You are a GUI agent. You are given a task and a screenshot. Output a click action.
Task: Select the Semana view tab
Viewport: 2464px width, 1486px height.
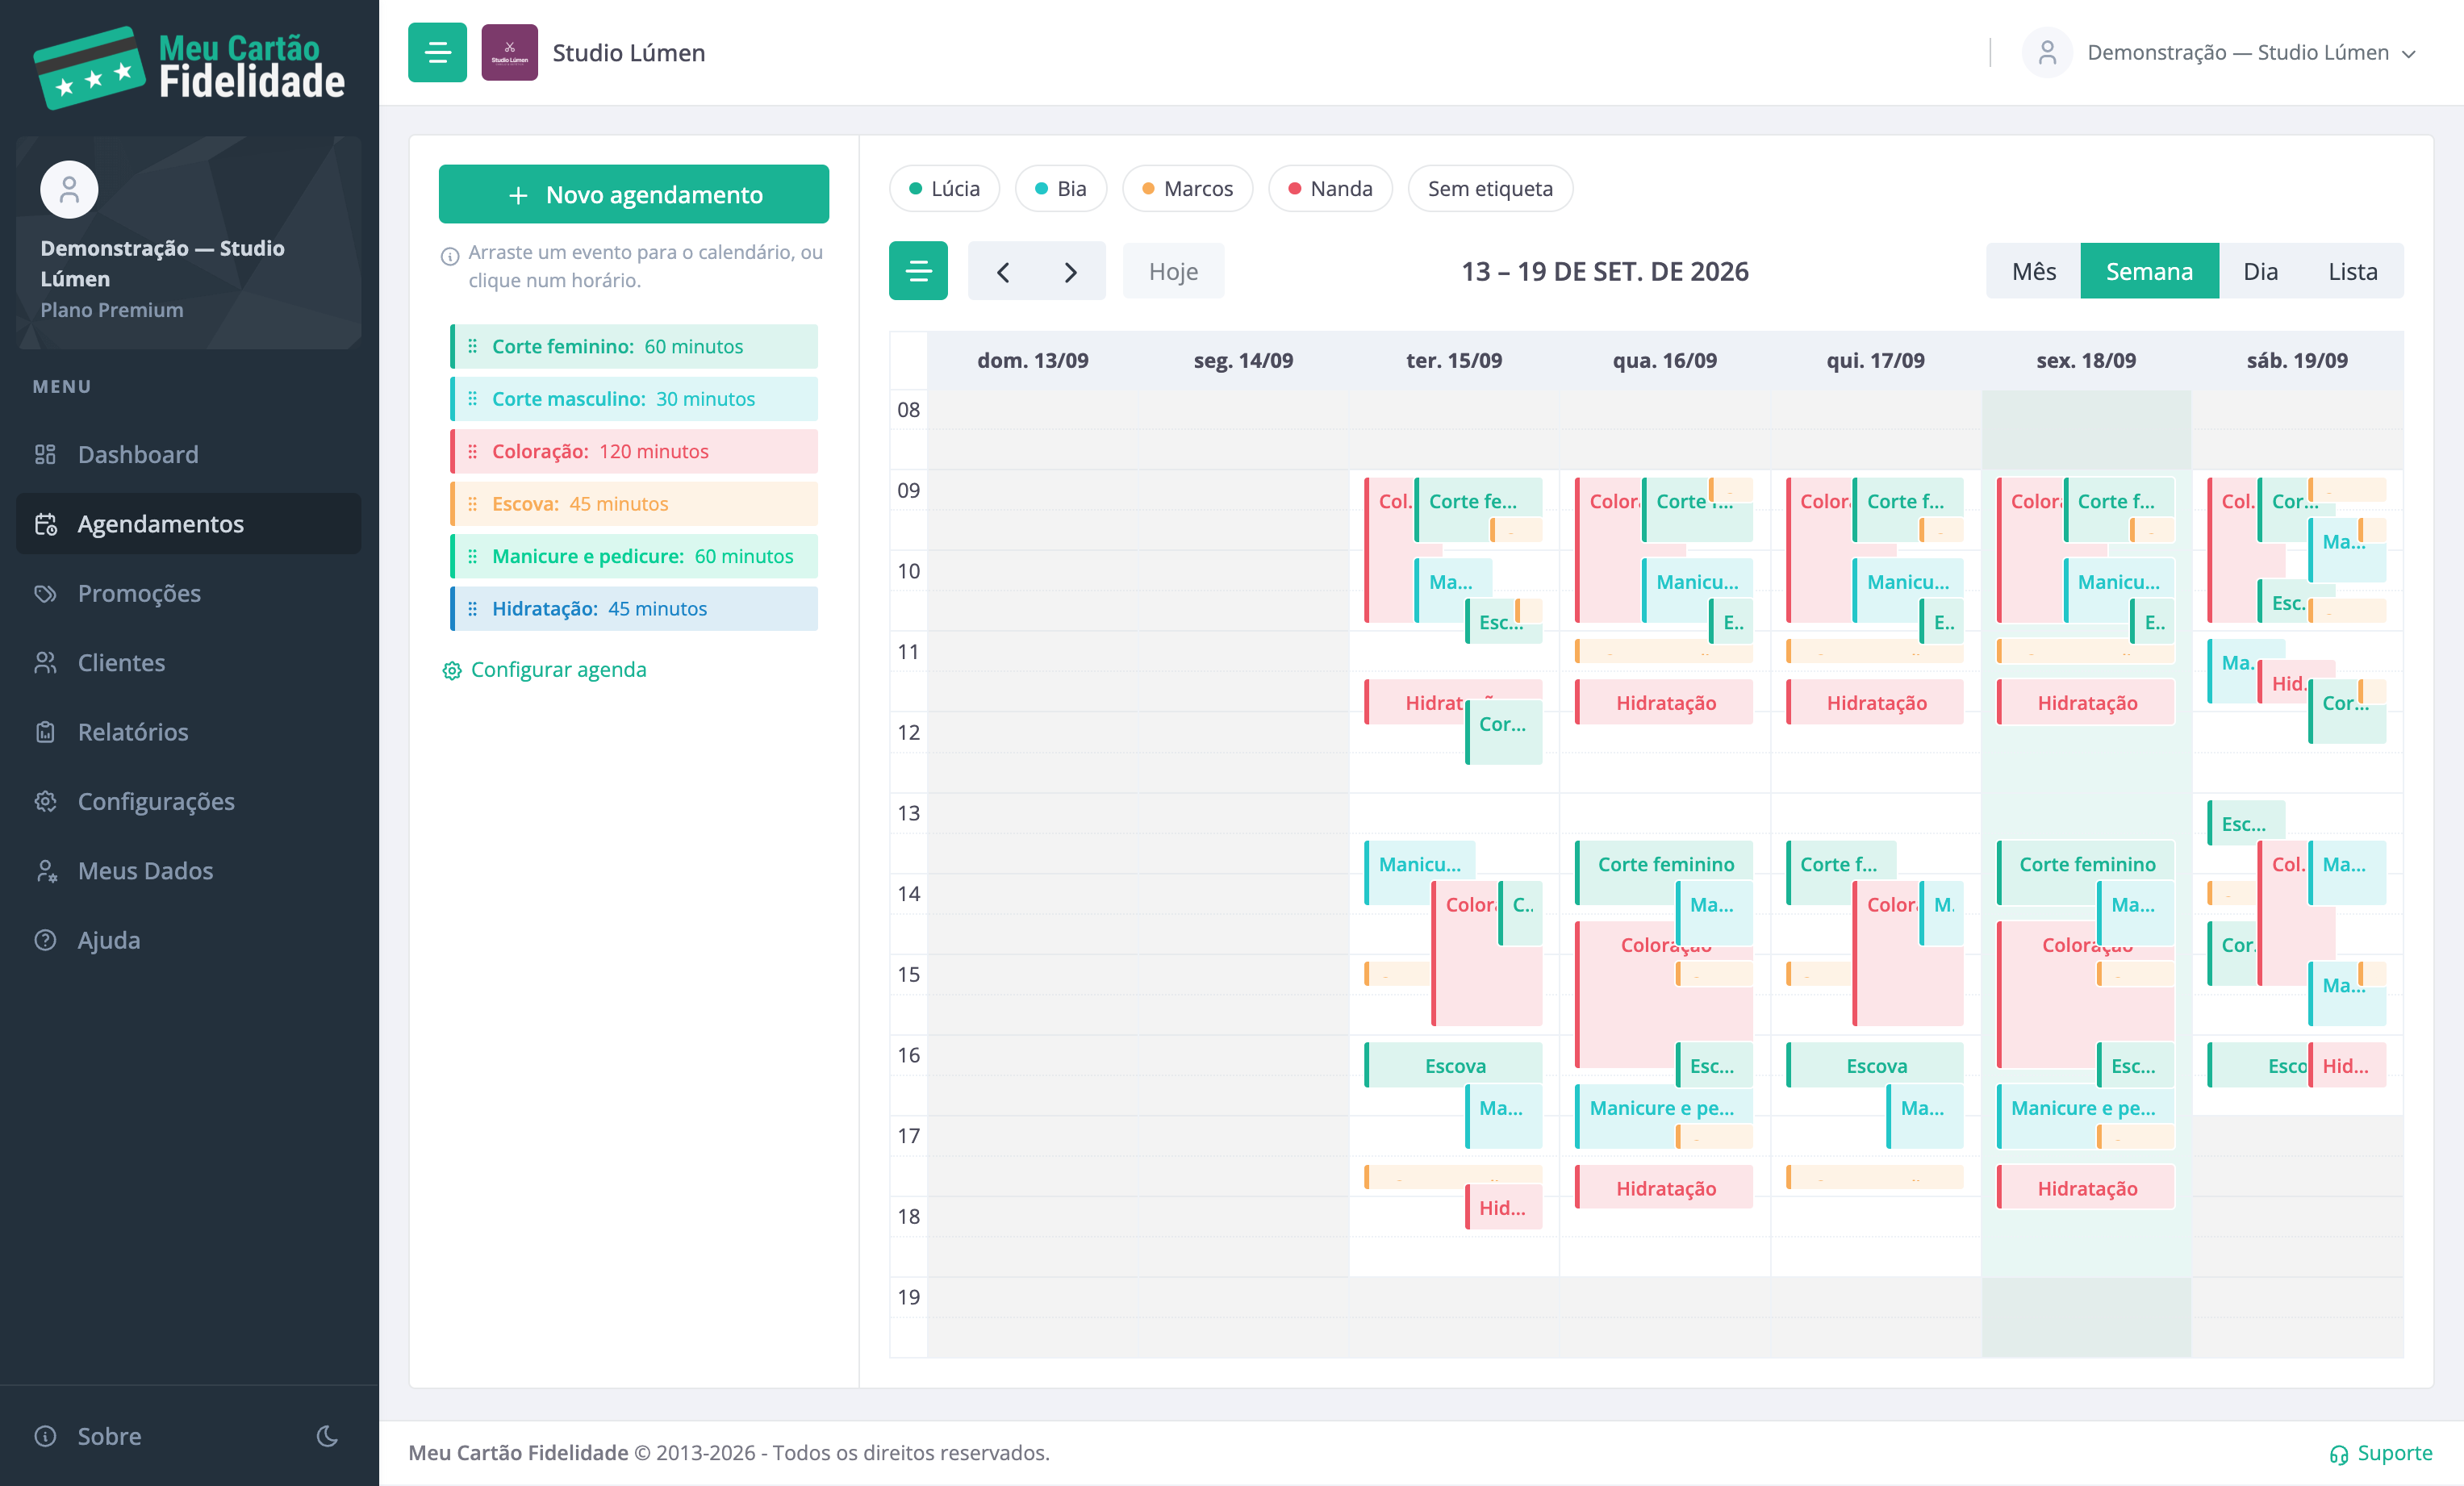[x=2149, y=271]
